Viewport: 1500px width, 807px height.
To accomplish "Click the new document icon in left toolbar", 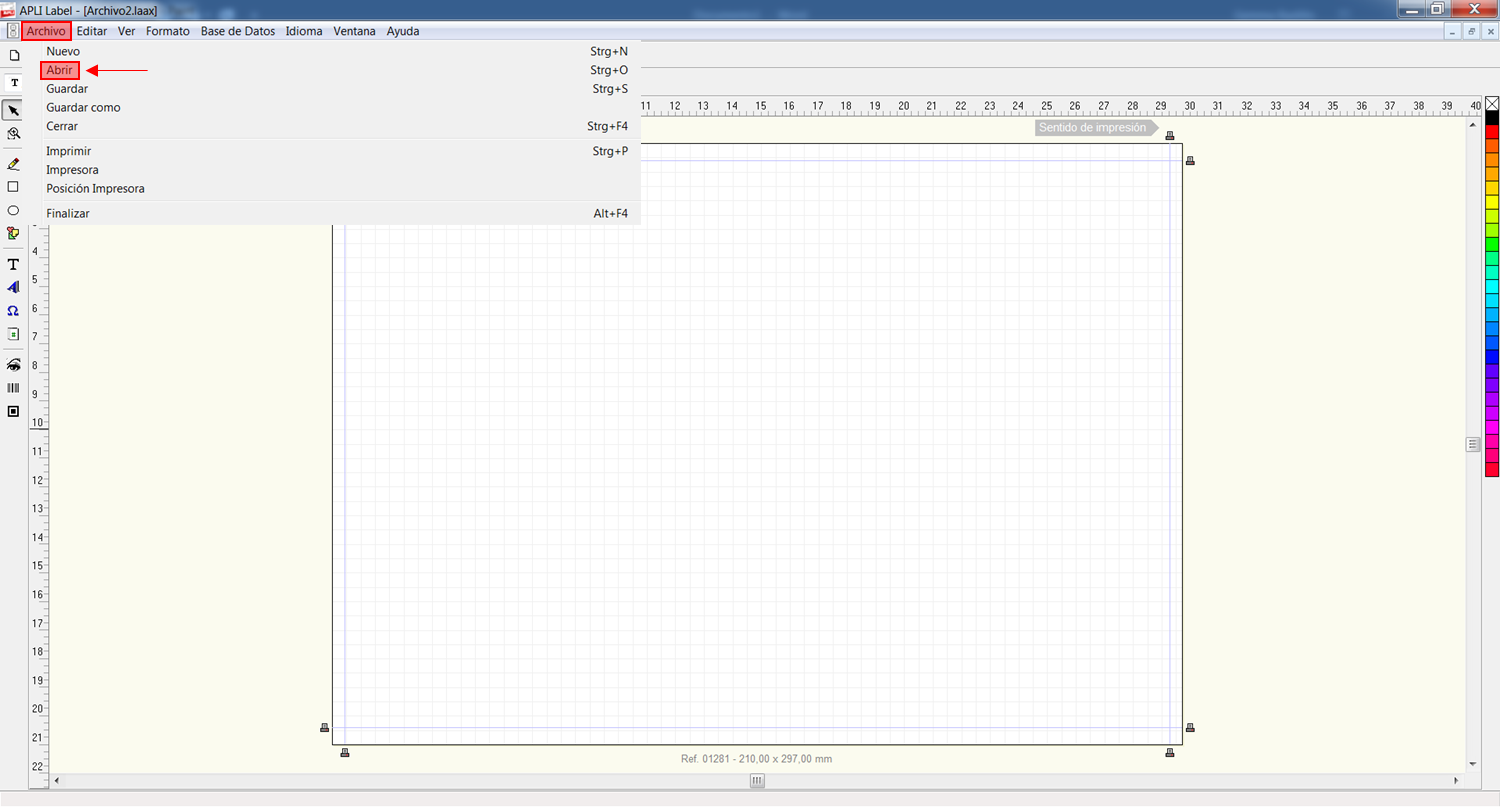I will 14,55.
